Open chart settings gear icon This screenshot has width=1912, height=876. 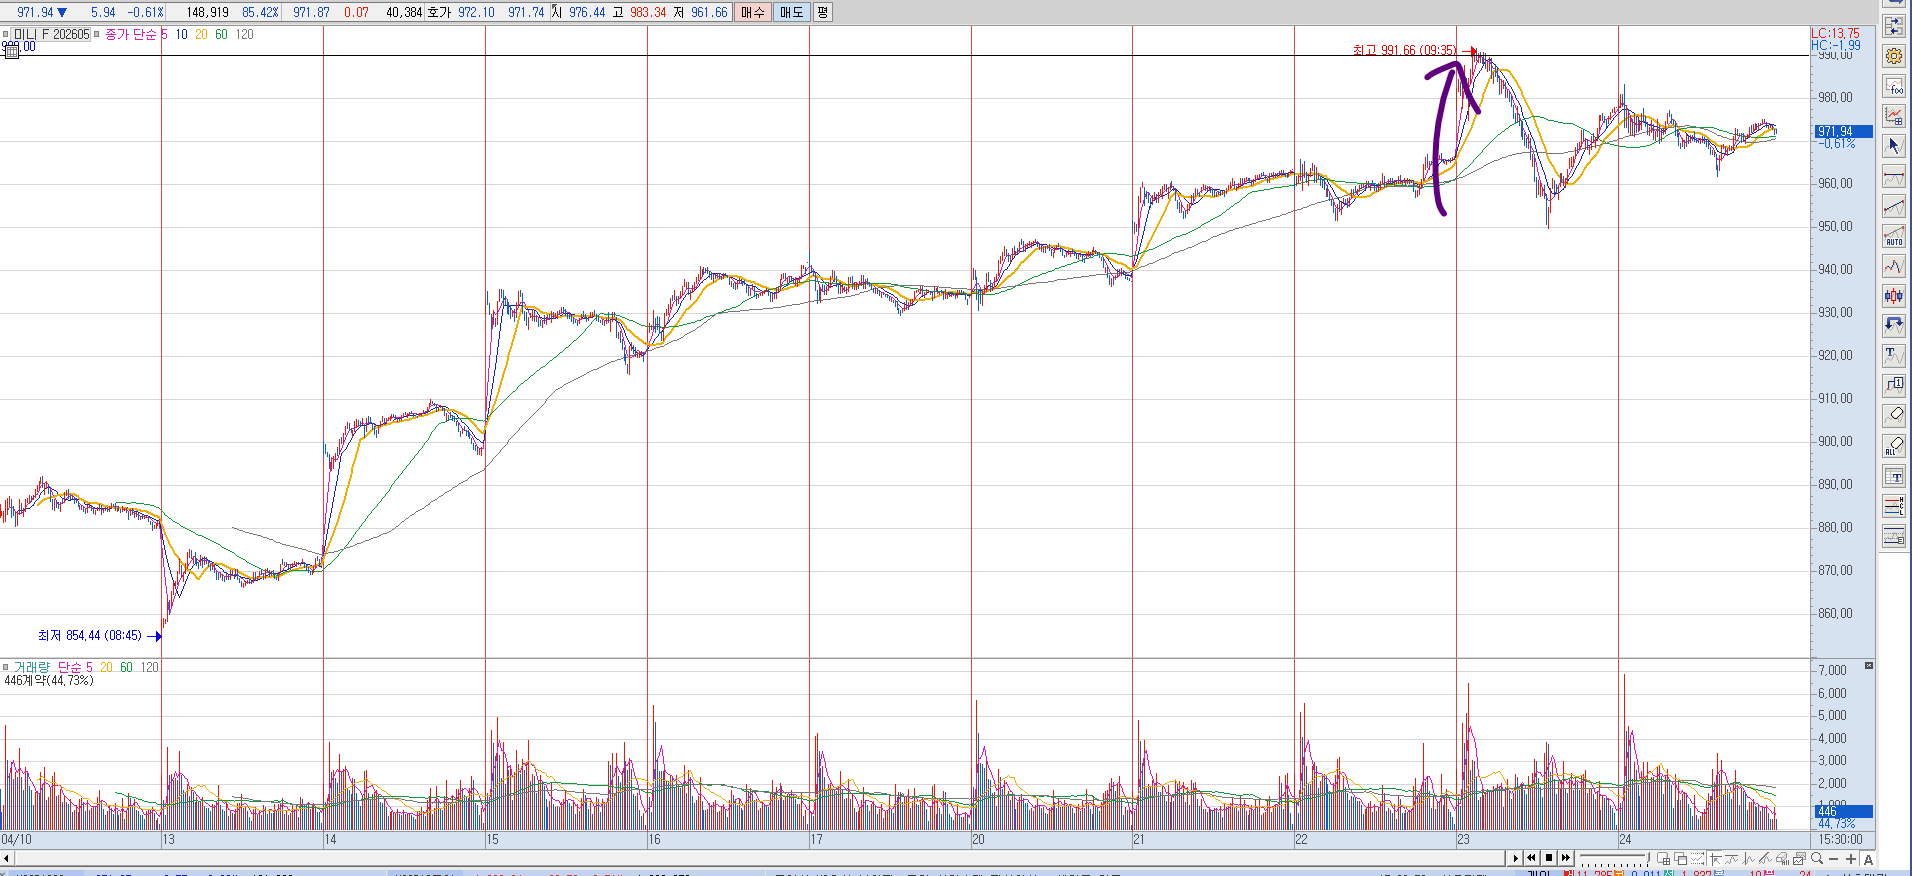pos(1893,56)
